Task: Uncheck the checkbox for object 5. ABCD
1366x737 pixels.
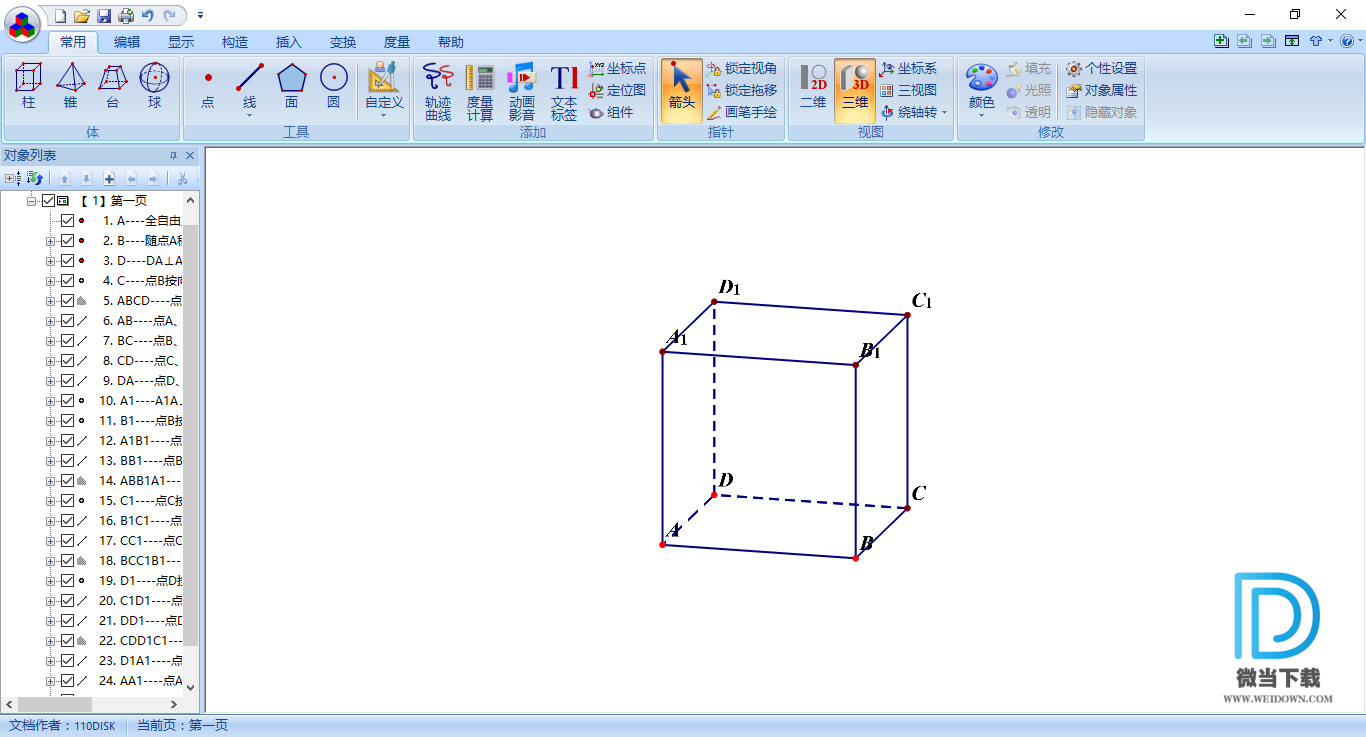Action: coord(67,301)
